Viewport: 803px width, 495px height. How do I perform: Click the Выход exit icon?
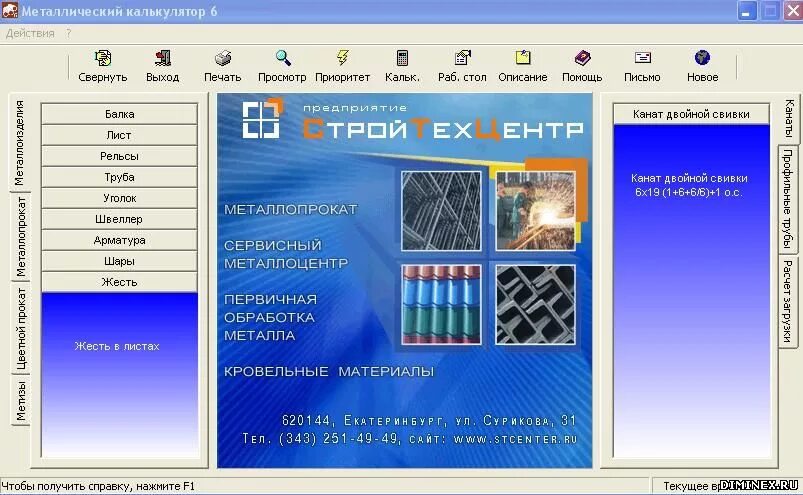(162, 58)
